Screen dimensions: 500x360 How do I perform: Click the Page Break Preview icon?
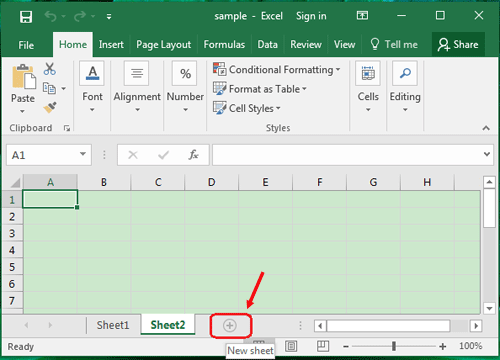[x=323, y=346]
